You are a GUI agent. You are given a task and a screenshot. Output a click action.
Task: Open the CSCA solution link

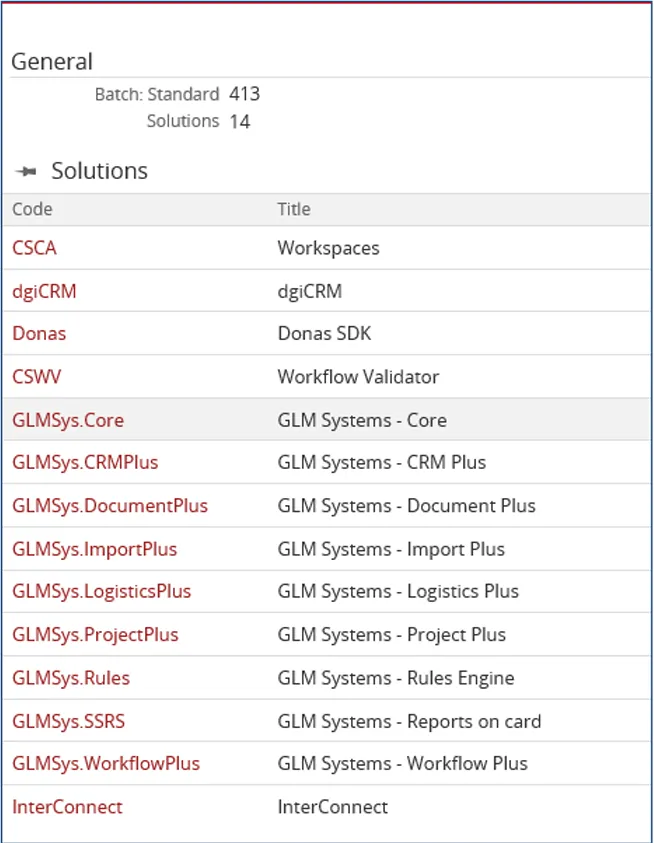point(35,248)
